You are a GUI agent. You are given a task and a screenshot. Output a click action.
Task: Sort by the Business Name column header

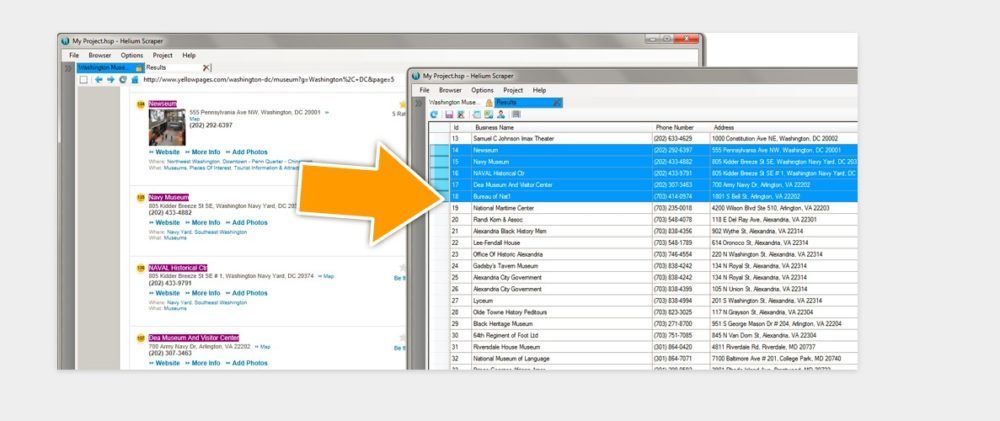494,128
